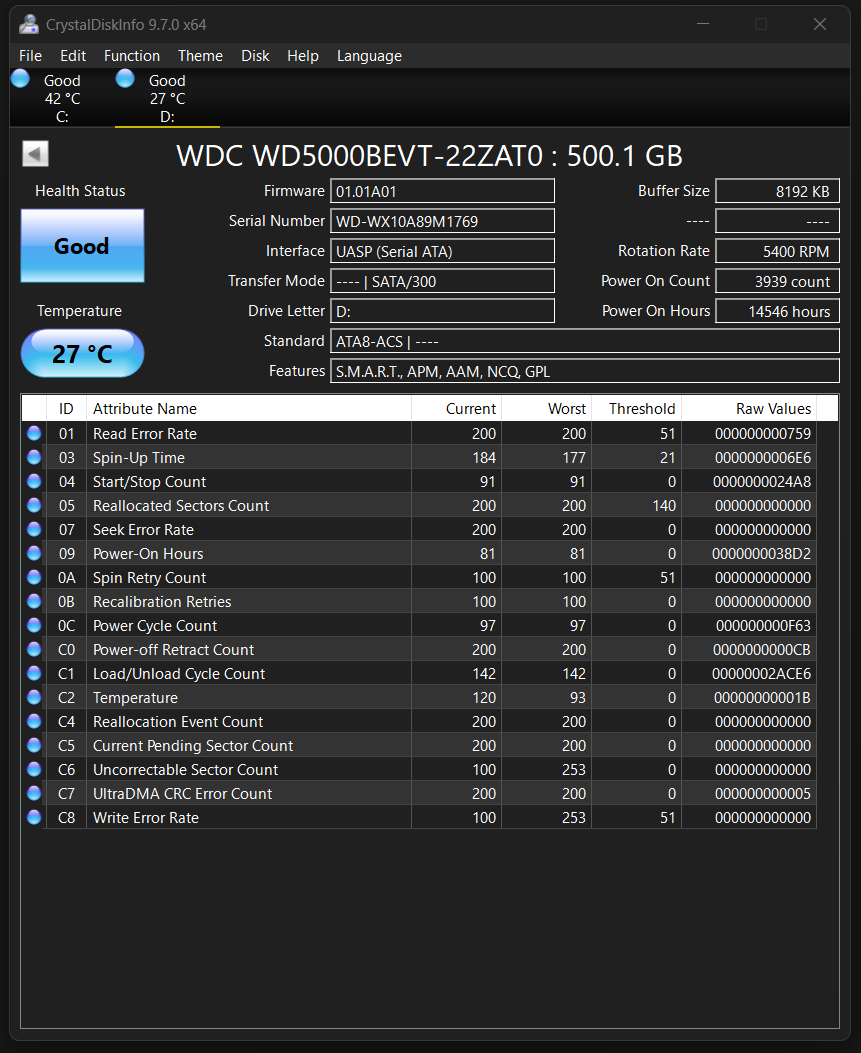Click raw value 000000000005 for CRC errors

pos(763,794)
